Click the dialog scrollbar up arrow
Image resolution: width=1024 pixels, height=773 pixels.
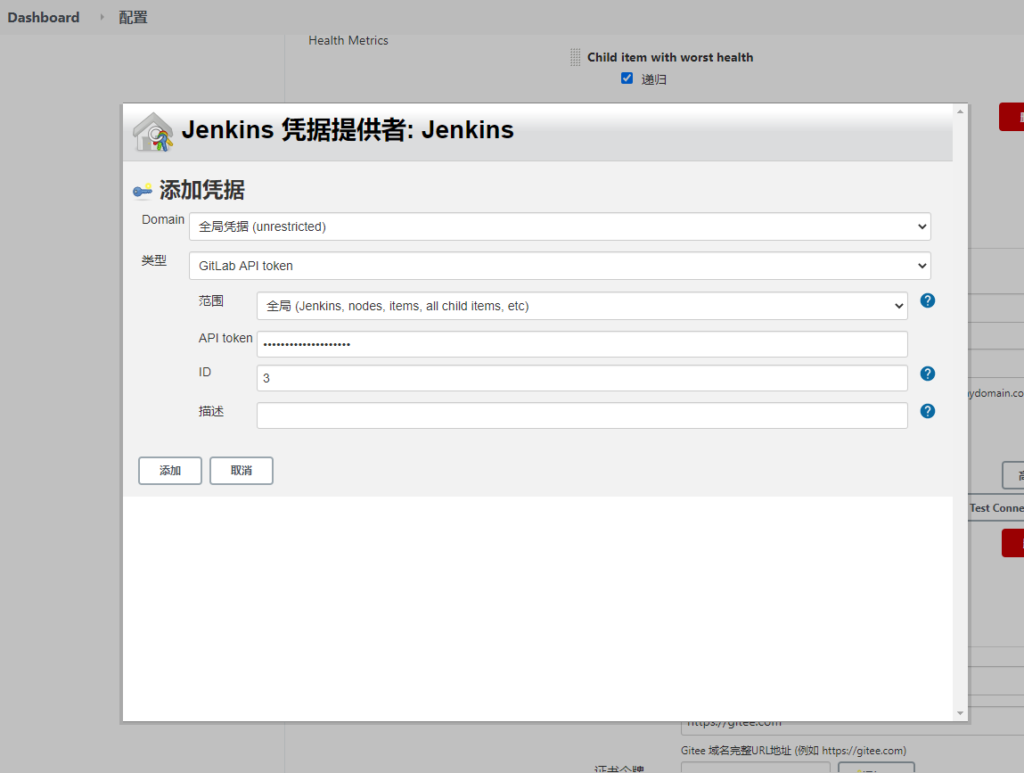pyautogui.click(x=960, y=112)
